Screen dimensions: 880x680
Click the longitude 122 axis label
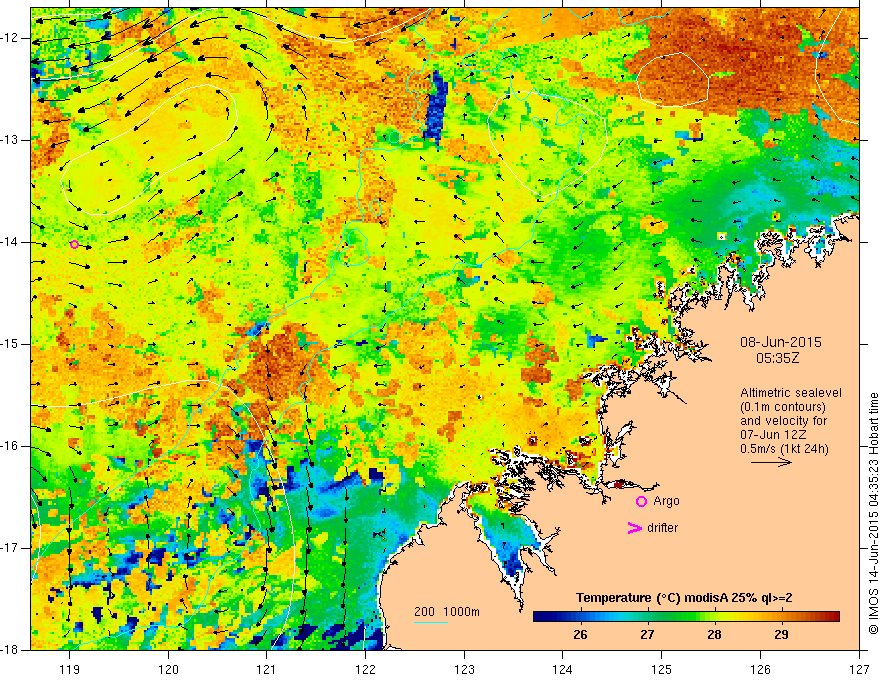tap(365, 669)
